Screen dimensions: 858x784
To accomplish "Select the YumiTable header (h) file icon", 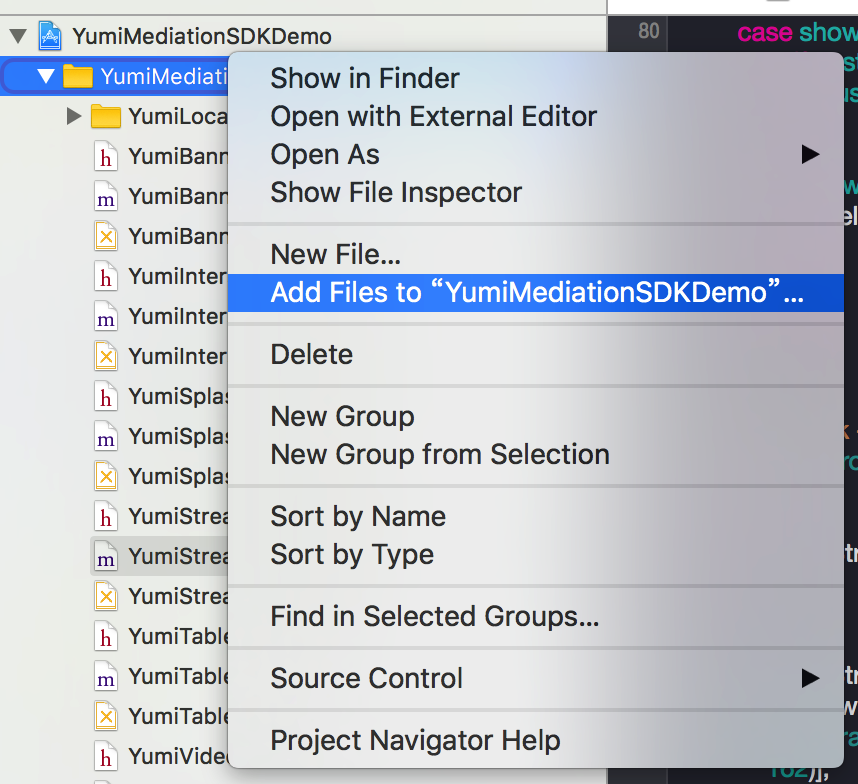I will point(106,636).
